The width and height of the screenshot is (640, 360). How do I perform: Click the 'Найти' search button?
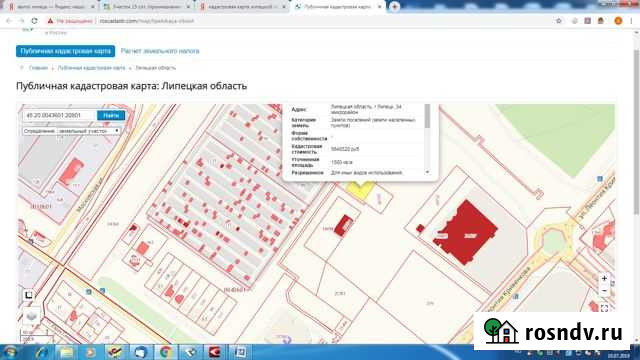(x=111, y=116)
